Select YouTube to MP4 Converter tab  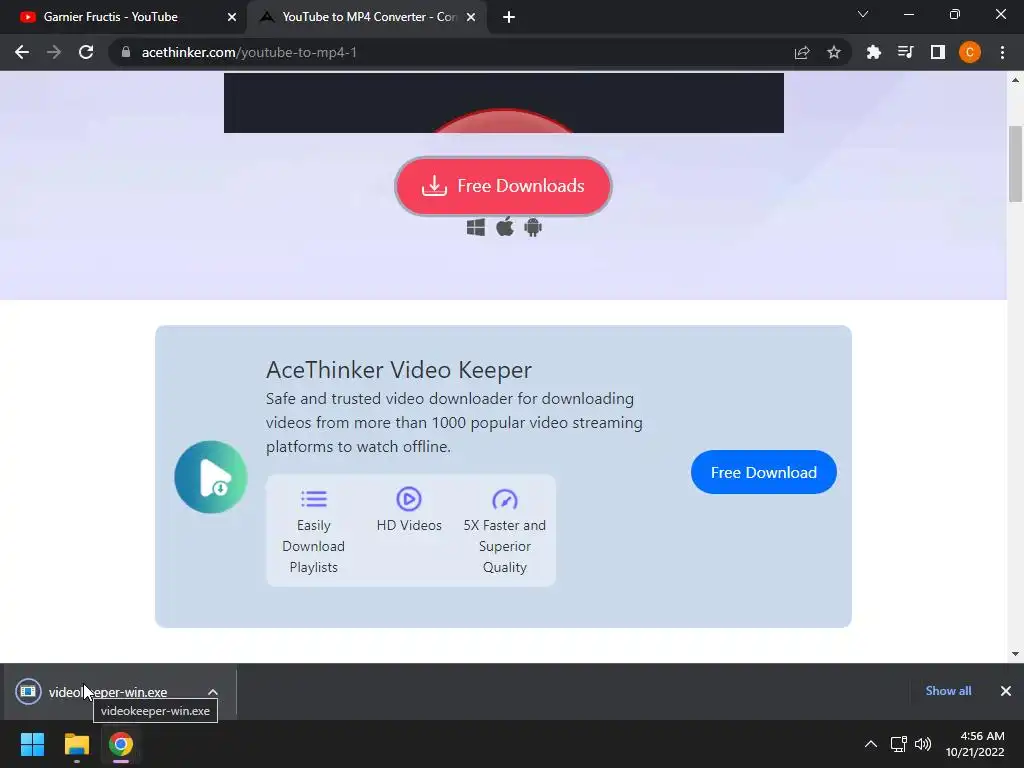click(x=366, y=17)
